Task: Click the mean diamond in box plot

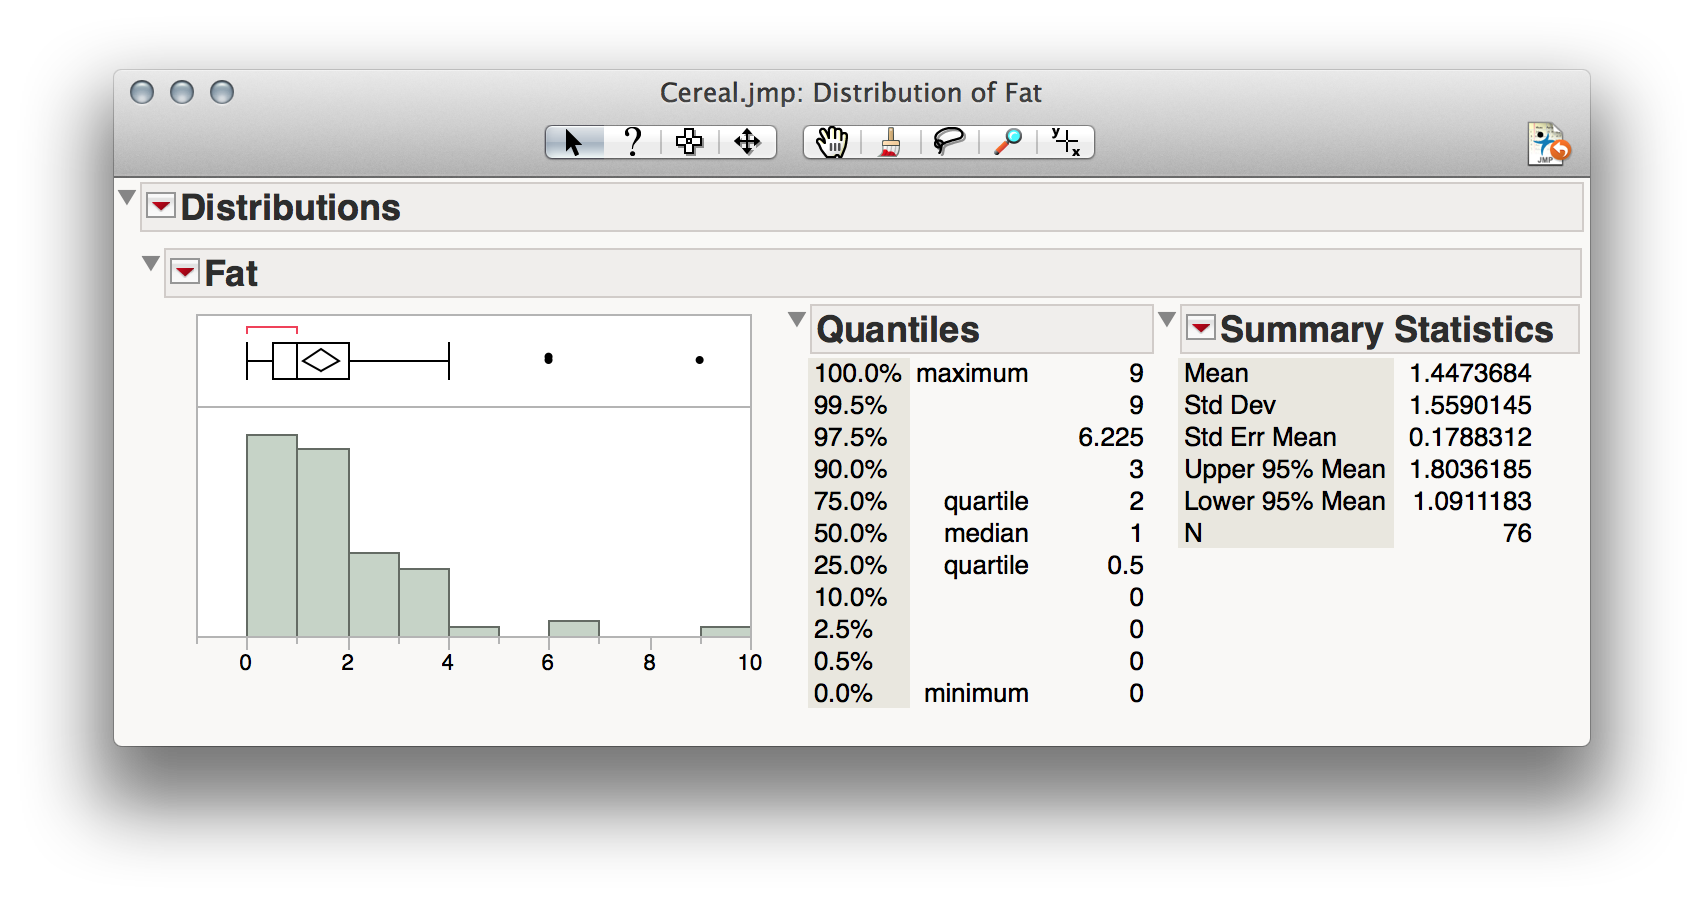Action: tap(321, 360)
